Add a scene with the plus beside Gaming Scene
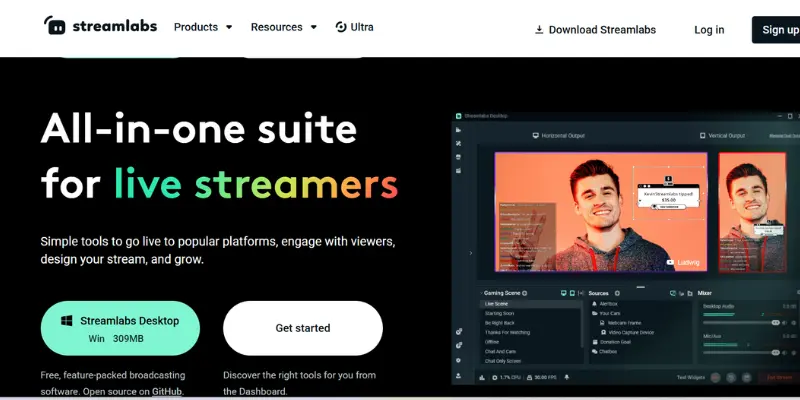800x400 pixels. click(x=524, y=293)
